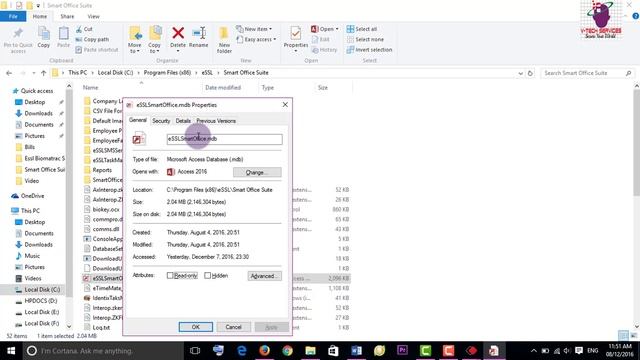This screenshot has width=640, height=360.
Task: Open Microsoft Edge from taskbar
Action: pos(242,351)
